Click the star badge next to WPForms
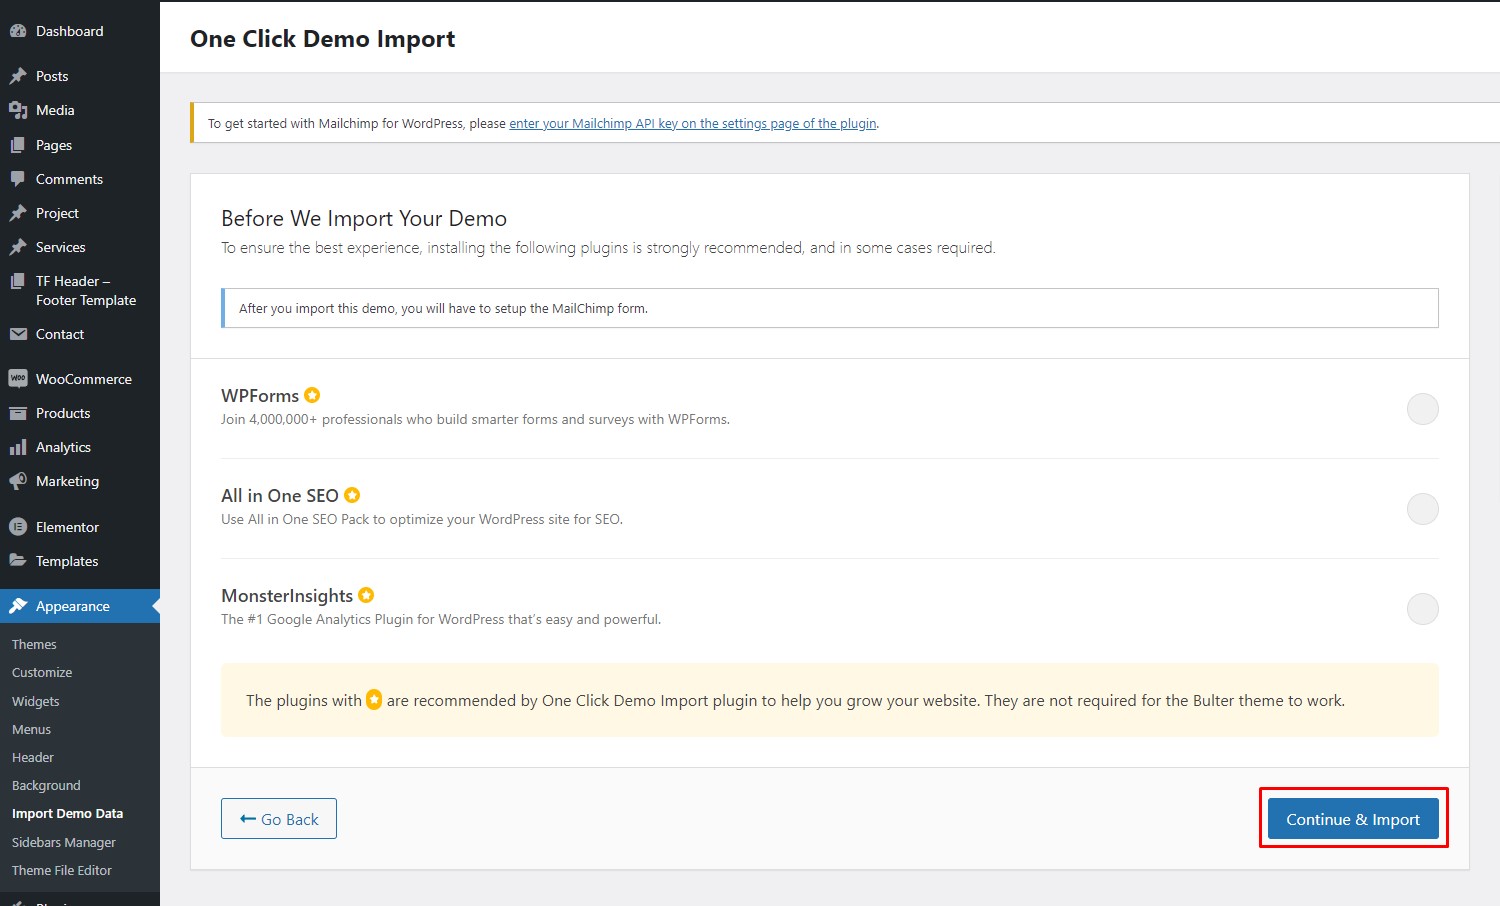The width and height of the screenshot is (1500, 906). 312,395
